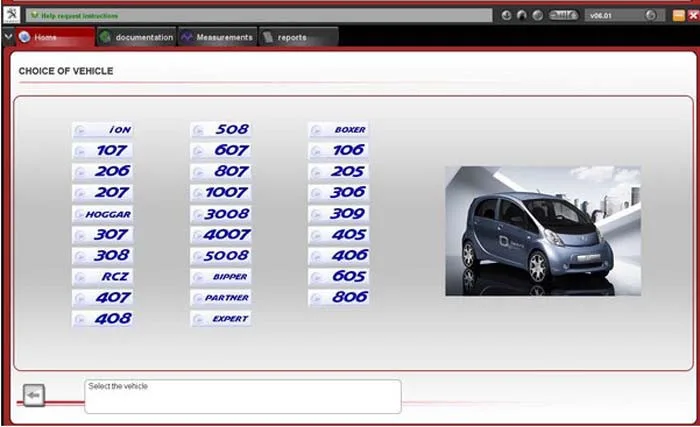The image size is (700, 427).
Task: Select the 307 vehicle
Action: 103,234
